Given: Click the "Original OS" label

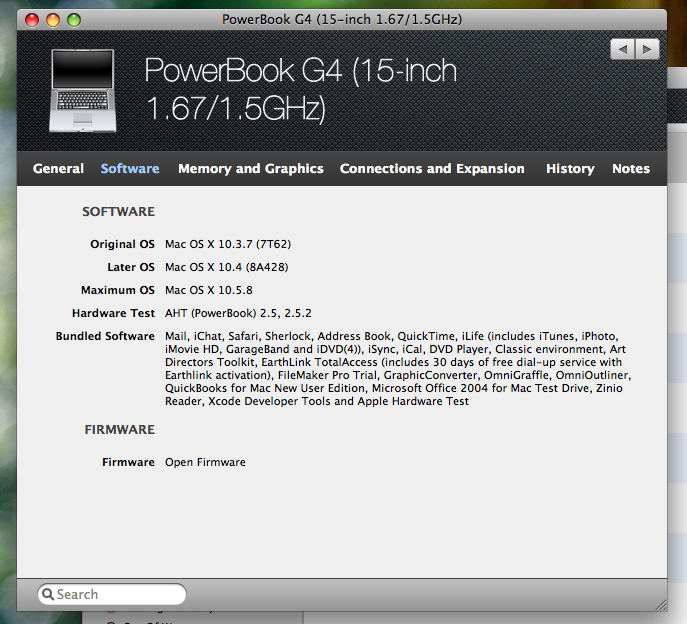Looking at the screenshot, I should point(122,244).
